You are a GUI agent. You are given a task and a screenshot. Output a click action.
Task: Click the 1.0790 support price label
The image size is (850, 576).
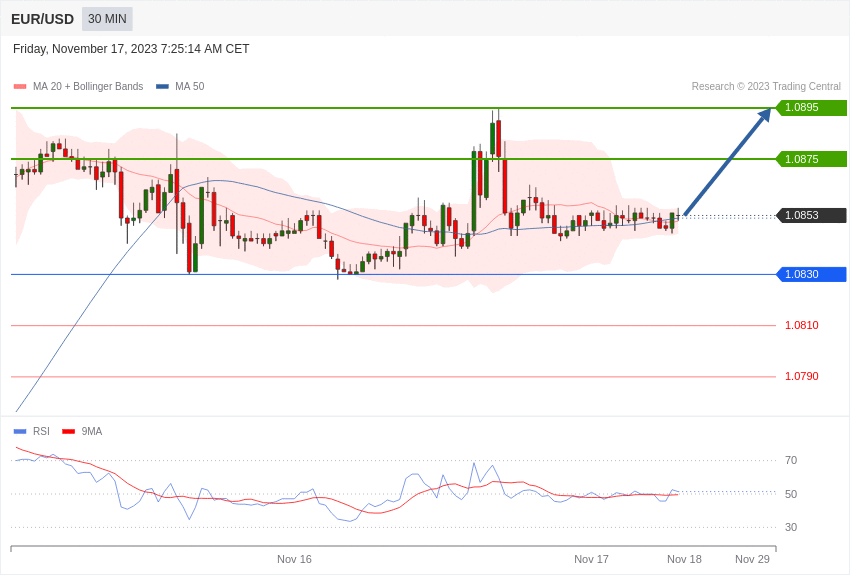click(x=802, y=377)
